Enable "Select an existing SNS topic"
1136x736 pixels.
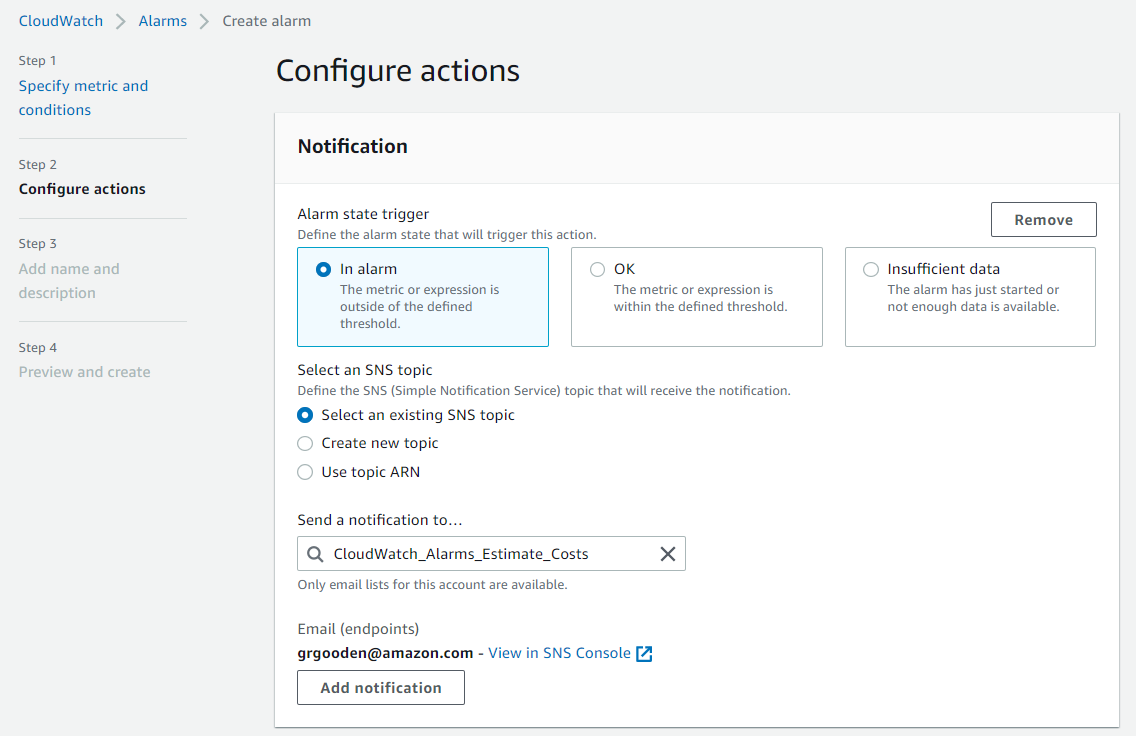click(305, 415)
